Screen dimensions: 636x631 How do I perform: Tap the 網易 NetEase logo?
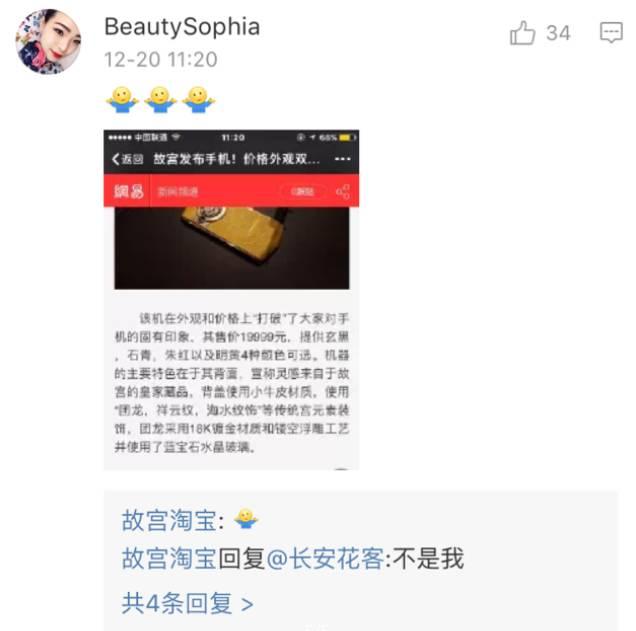click(x=129, y=191)
